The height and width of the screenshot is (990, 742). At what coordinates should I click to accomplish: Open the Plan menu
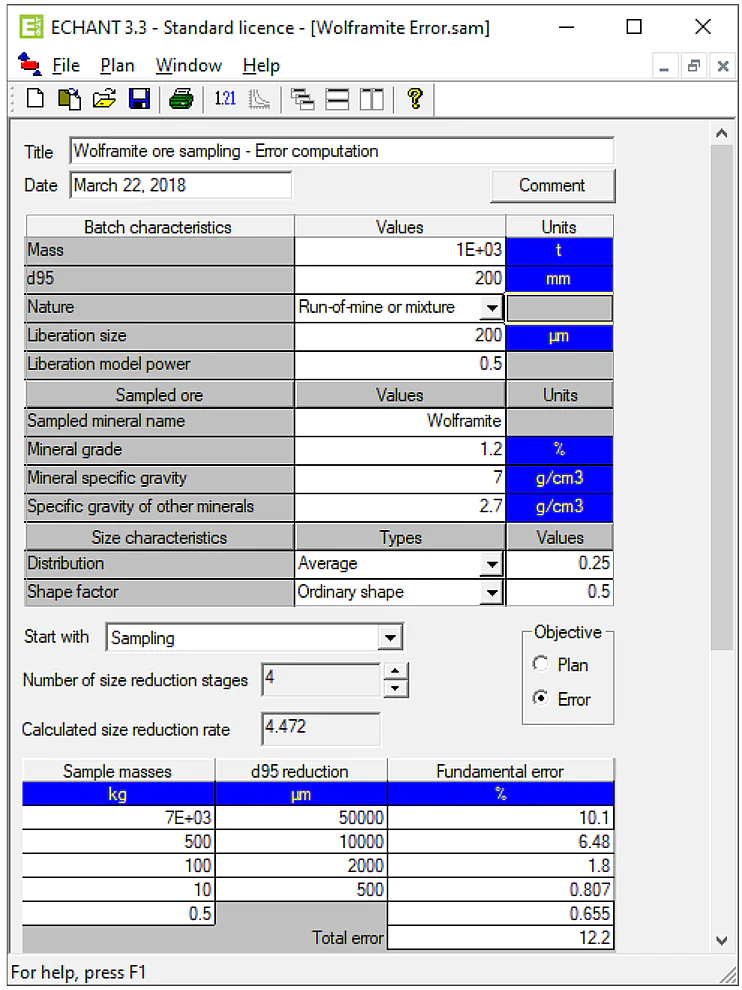(117, 66)
